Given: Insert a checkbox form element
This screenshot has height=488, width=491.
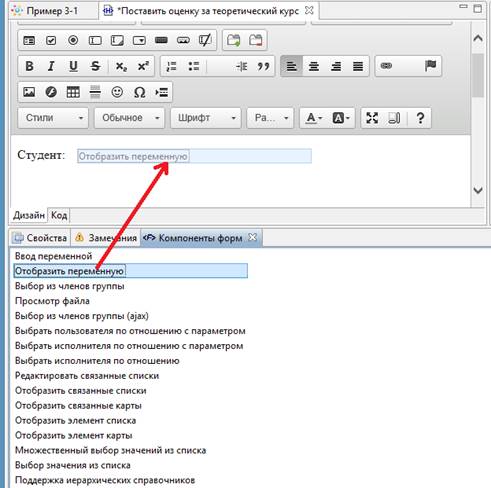Looking at the screenshot, I should [x=51, y=40].
